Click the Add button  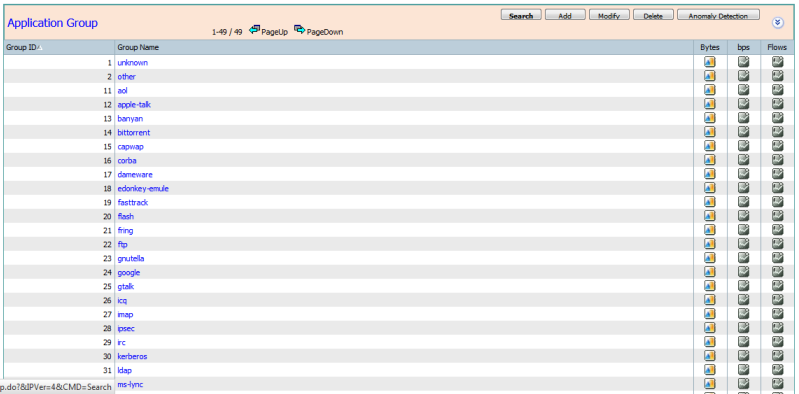(565, 15)
